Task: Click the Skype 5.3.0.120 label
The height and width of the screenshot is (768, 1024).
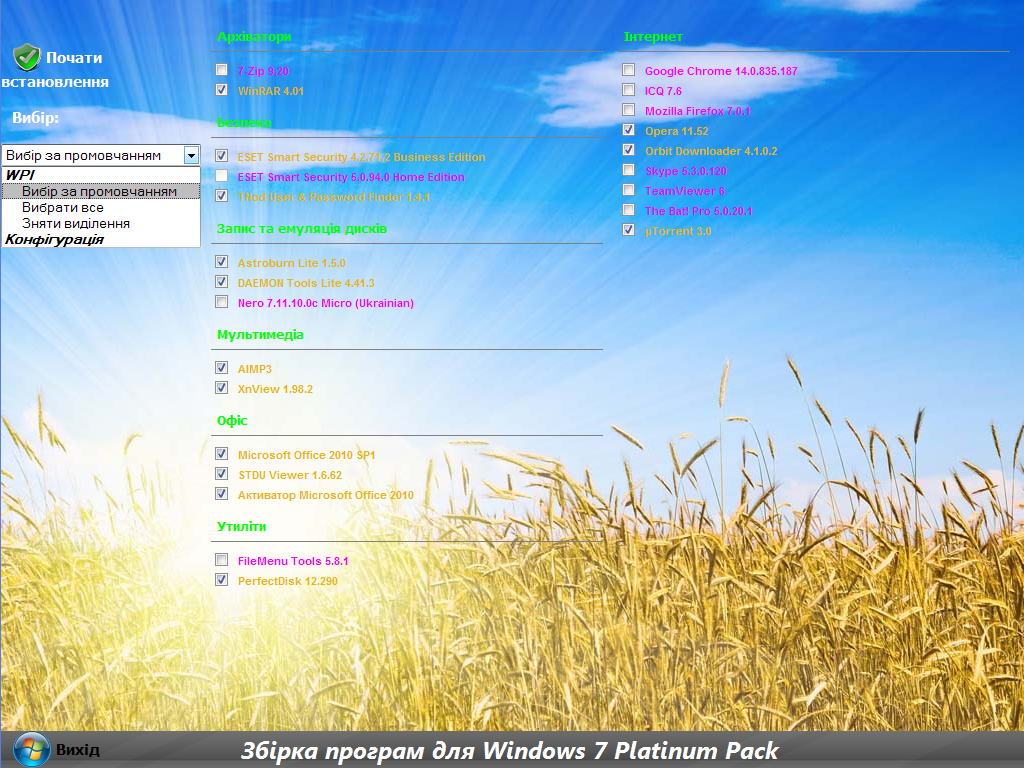Action: point(686,171)
